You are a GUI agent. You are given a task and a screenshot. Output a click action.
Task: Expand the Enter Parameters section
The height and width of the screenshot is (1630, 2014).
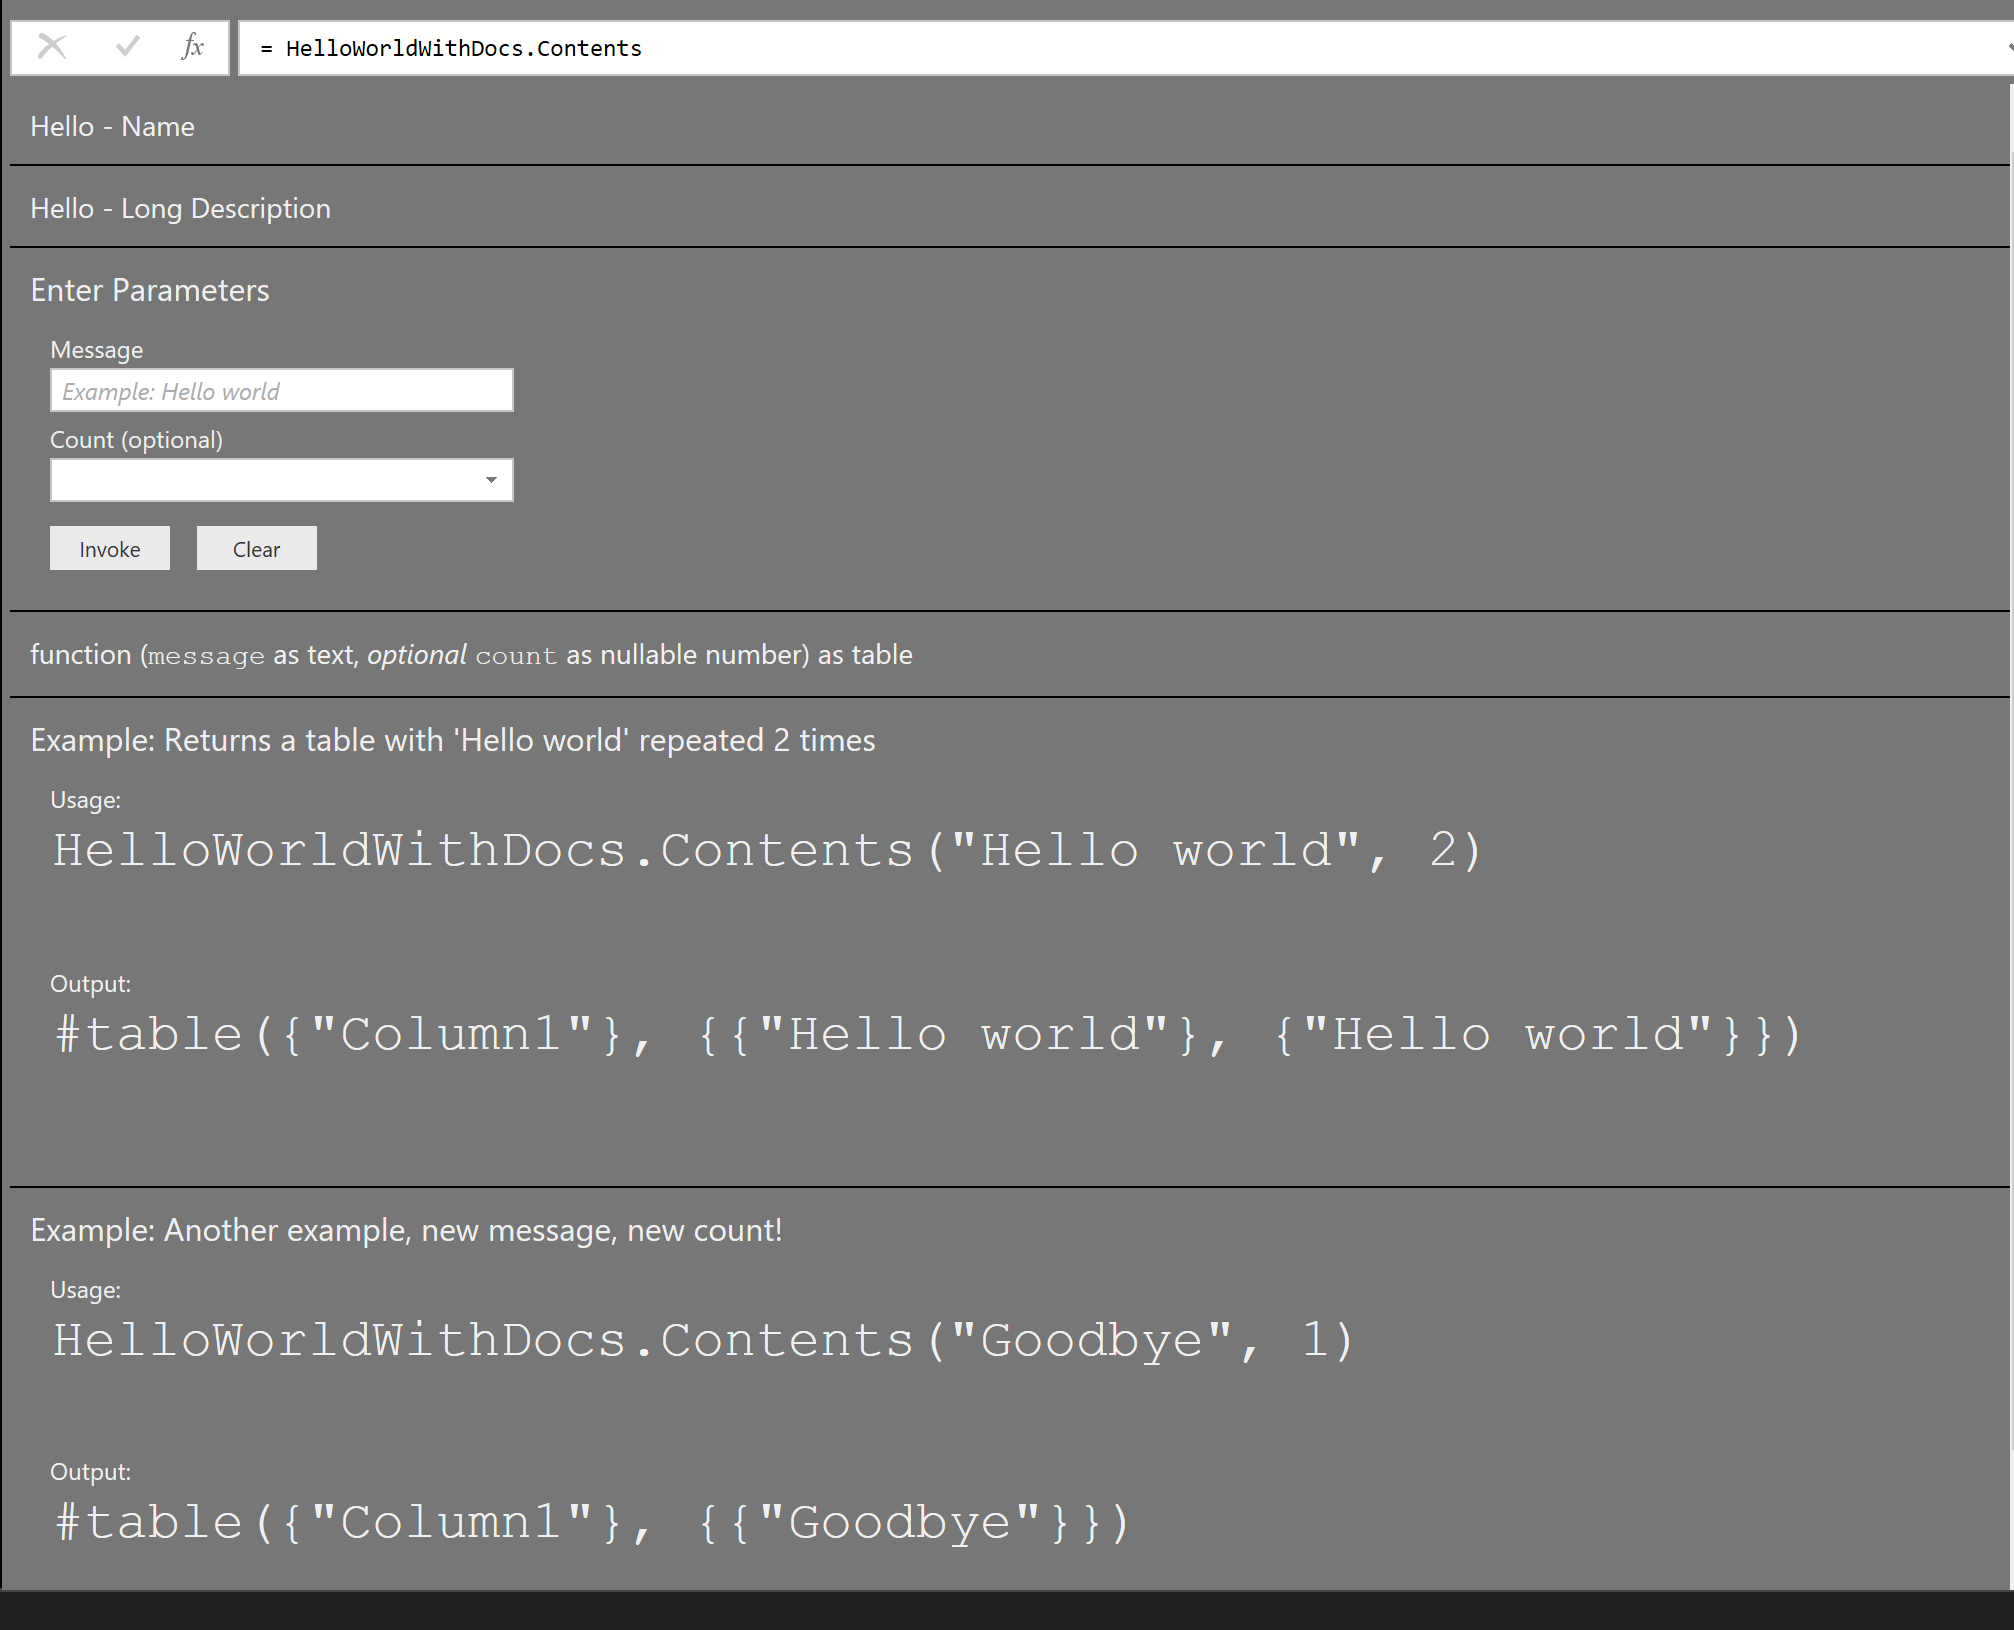pyautogui.click(x=151, y=291)
